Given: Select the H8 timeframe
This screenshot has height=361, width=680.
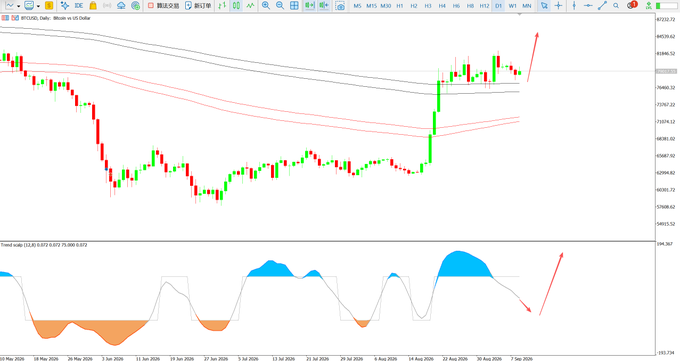Looking at the screenshot, I should coord(470,6).
